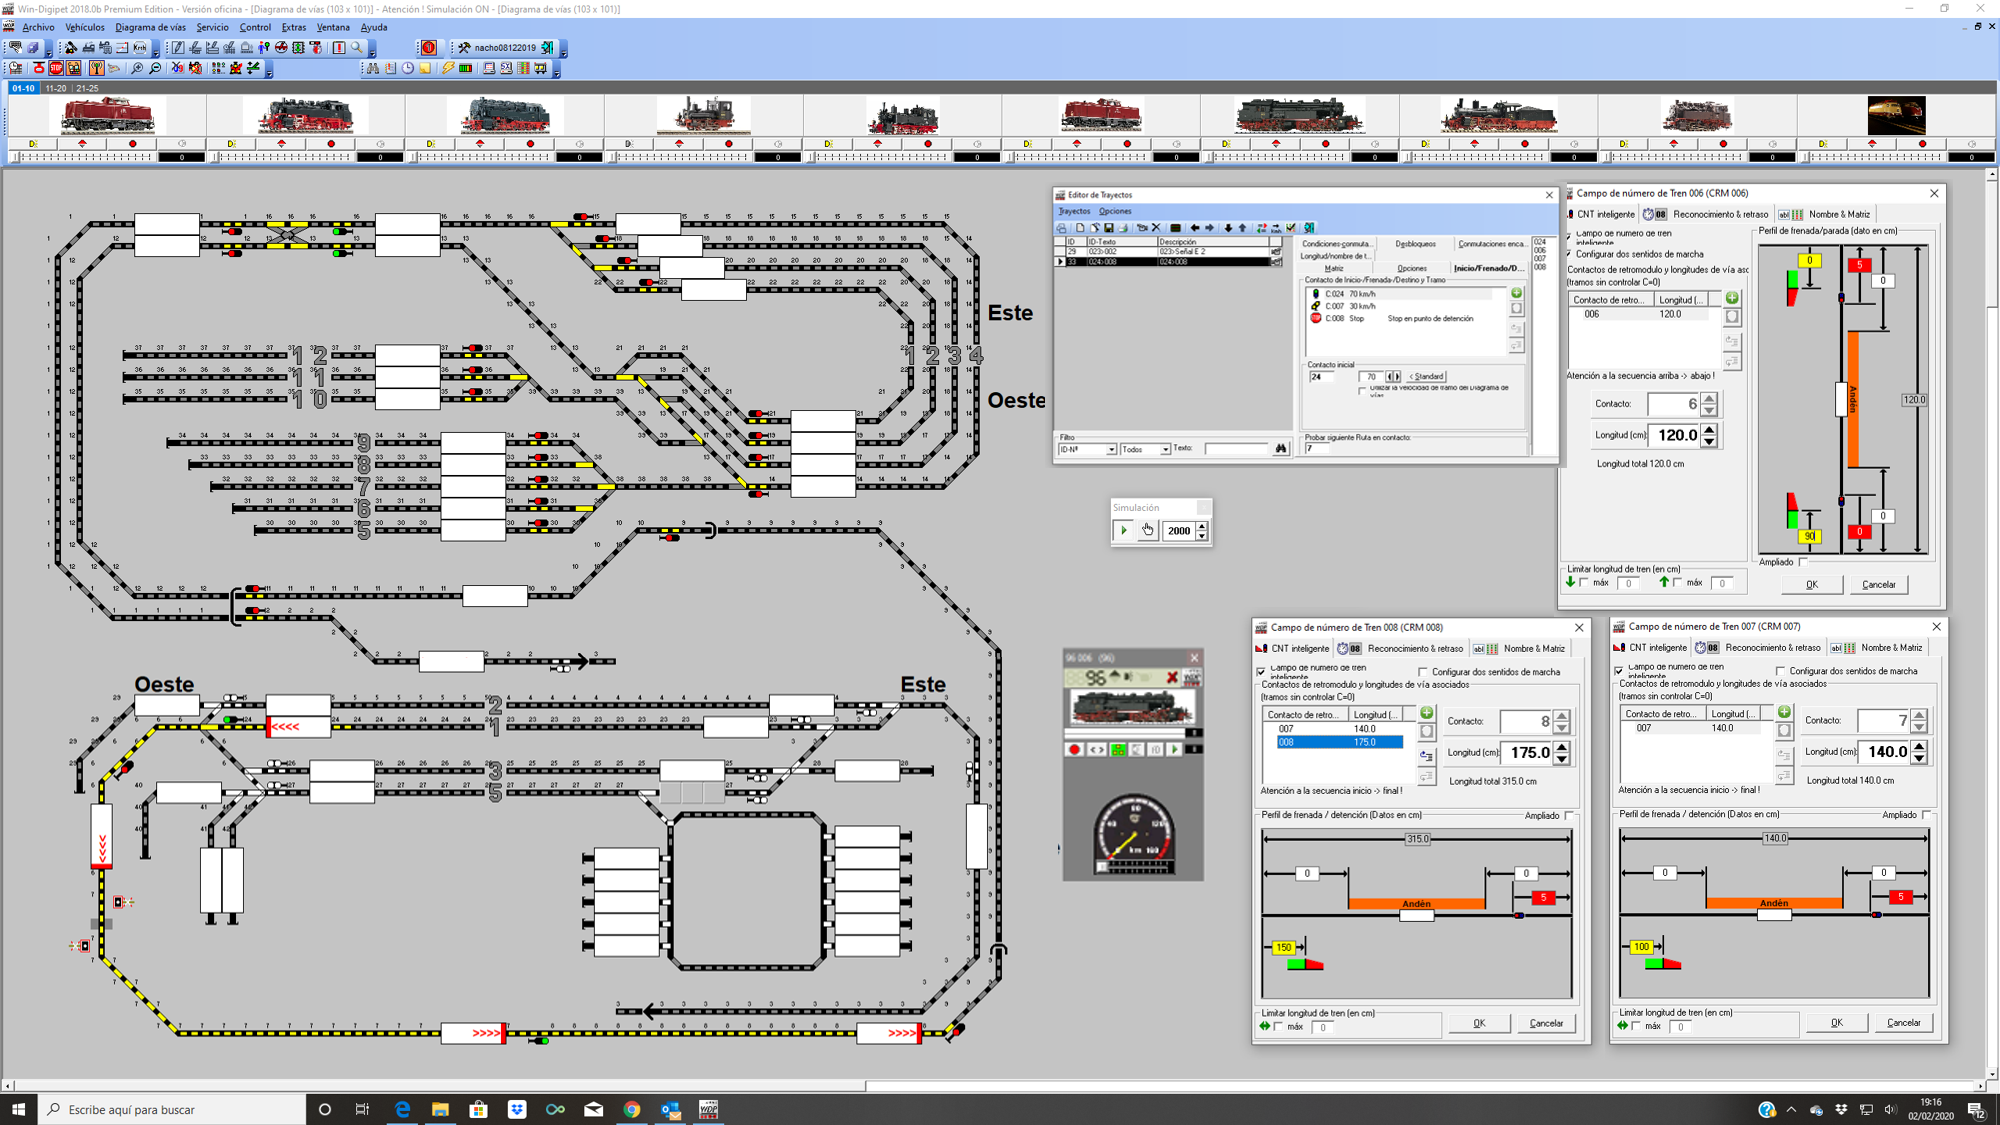Click the zoom in magnifier toolbar icon

click(137, 68)
